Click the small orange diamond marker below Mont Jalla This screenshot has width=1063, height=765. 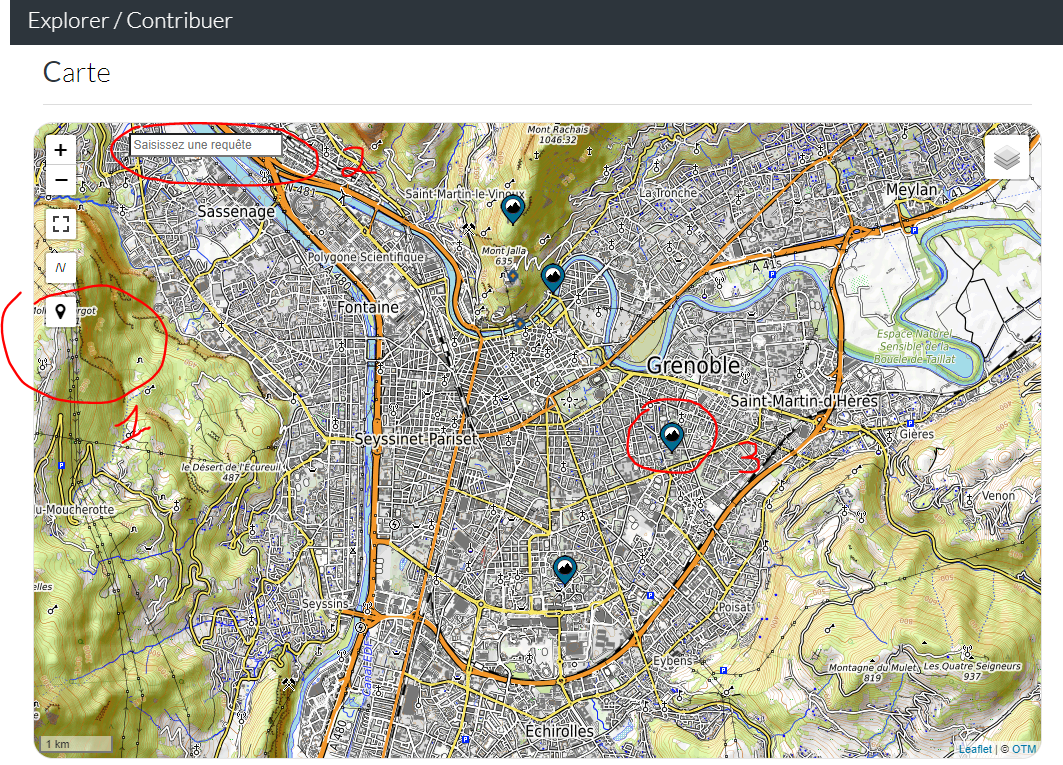click(513, 275)
